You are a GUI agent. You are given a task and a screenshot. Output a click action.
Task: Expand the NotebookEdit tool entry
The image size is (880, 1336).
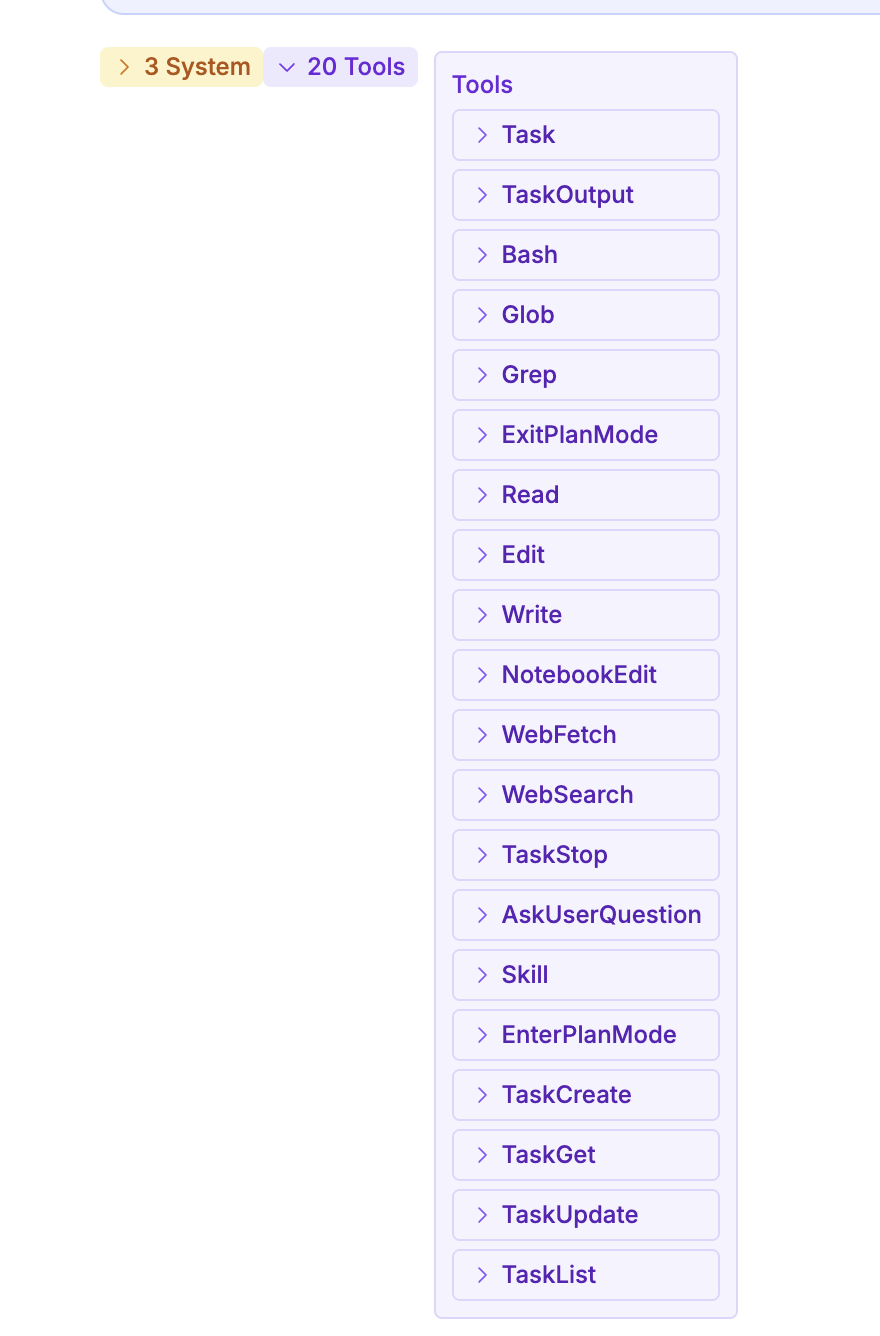[585, 675]
